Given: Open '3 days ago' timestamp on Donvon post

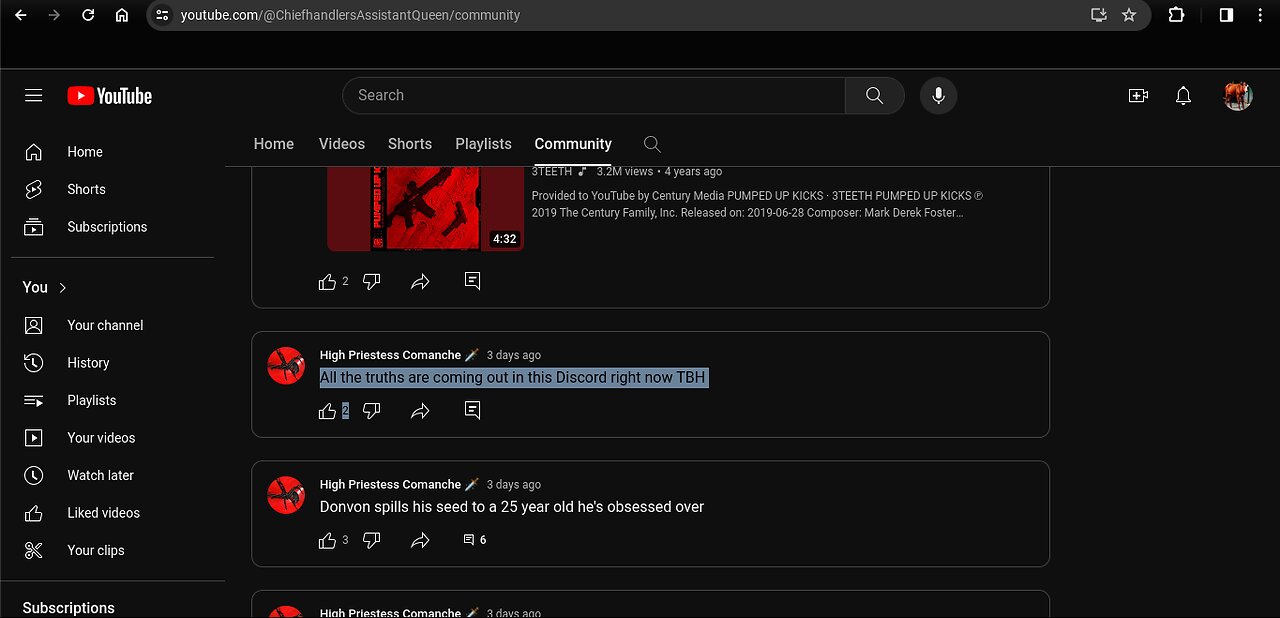Looking at the screenshot, I should coord(514,484).
